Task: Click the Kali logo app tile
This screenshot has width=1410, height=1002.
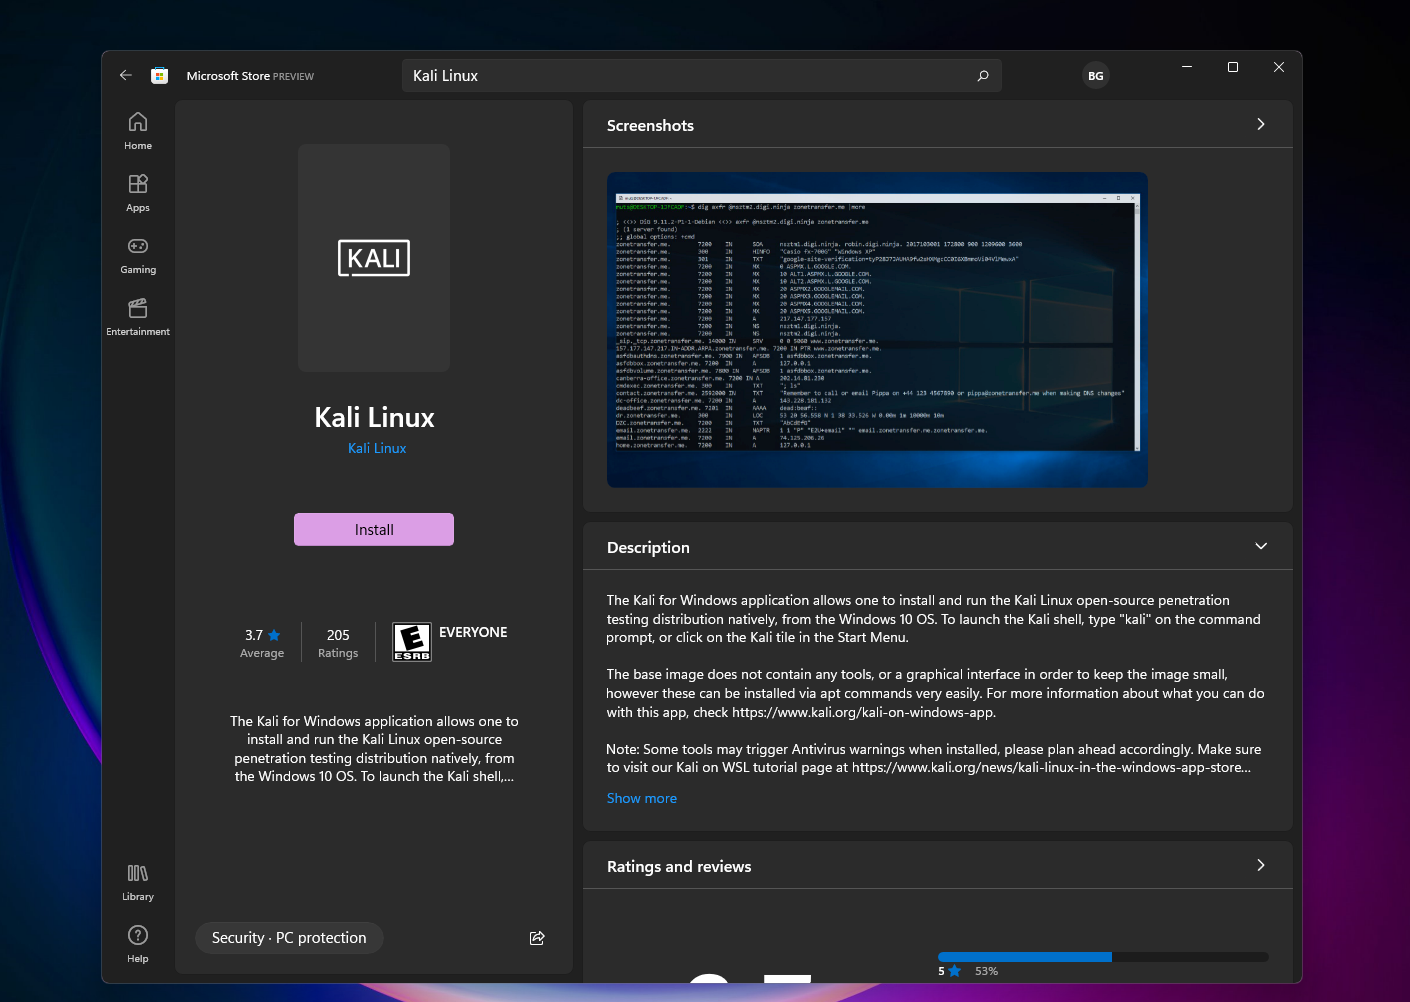Action: [x=374, y=258]
